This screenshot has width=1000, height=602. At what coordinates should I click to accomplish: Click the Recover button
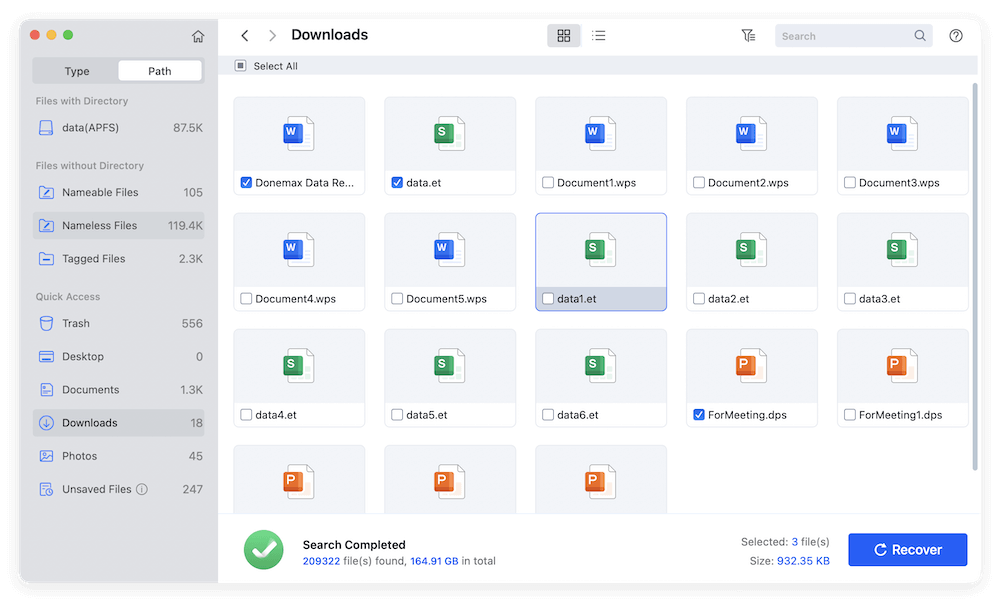(907, 549)
